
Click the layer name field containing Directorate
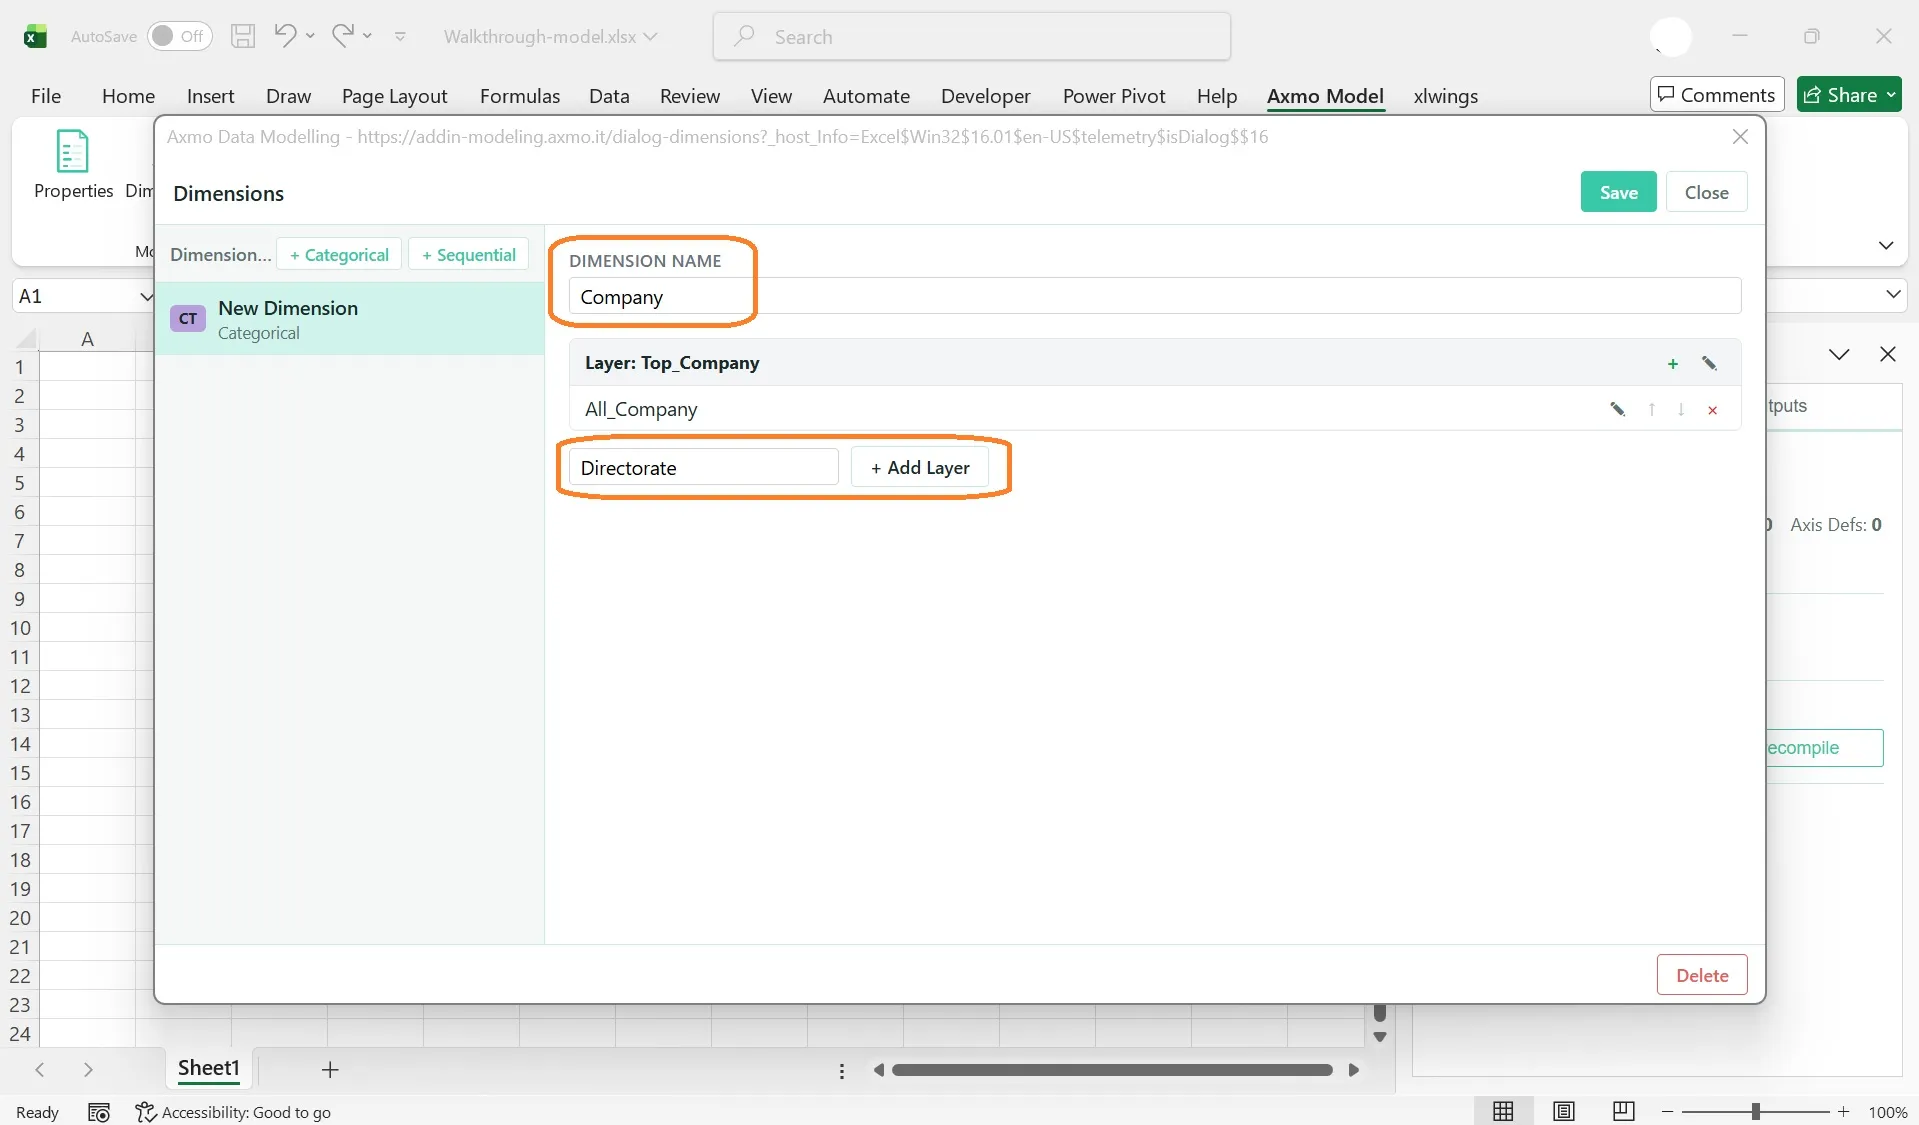703,467
